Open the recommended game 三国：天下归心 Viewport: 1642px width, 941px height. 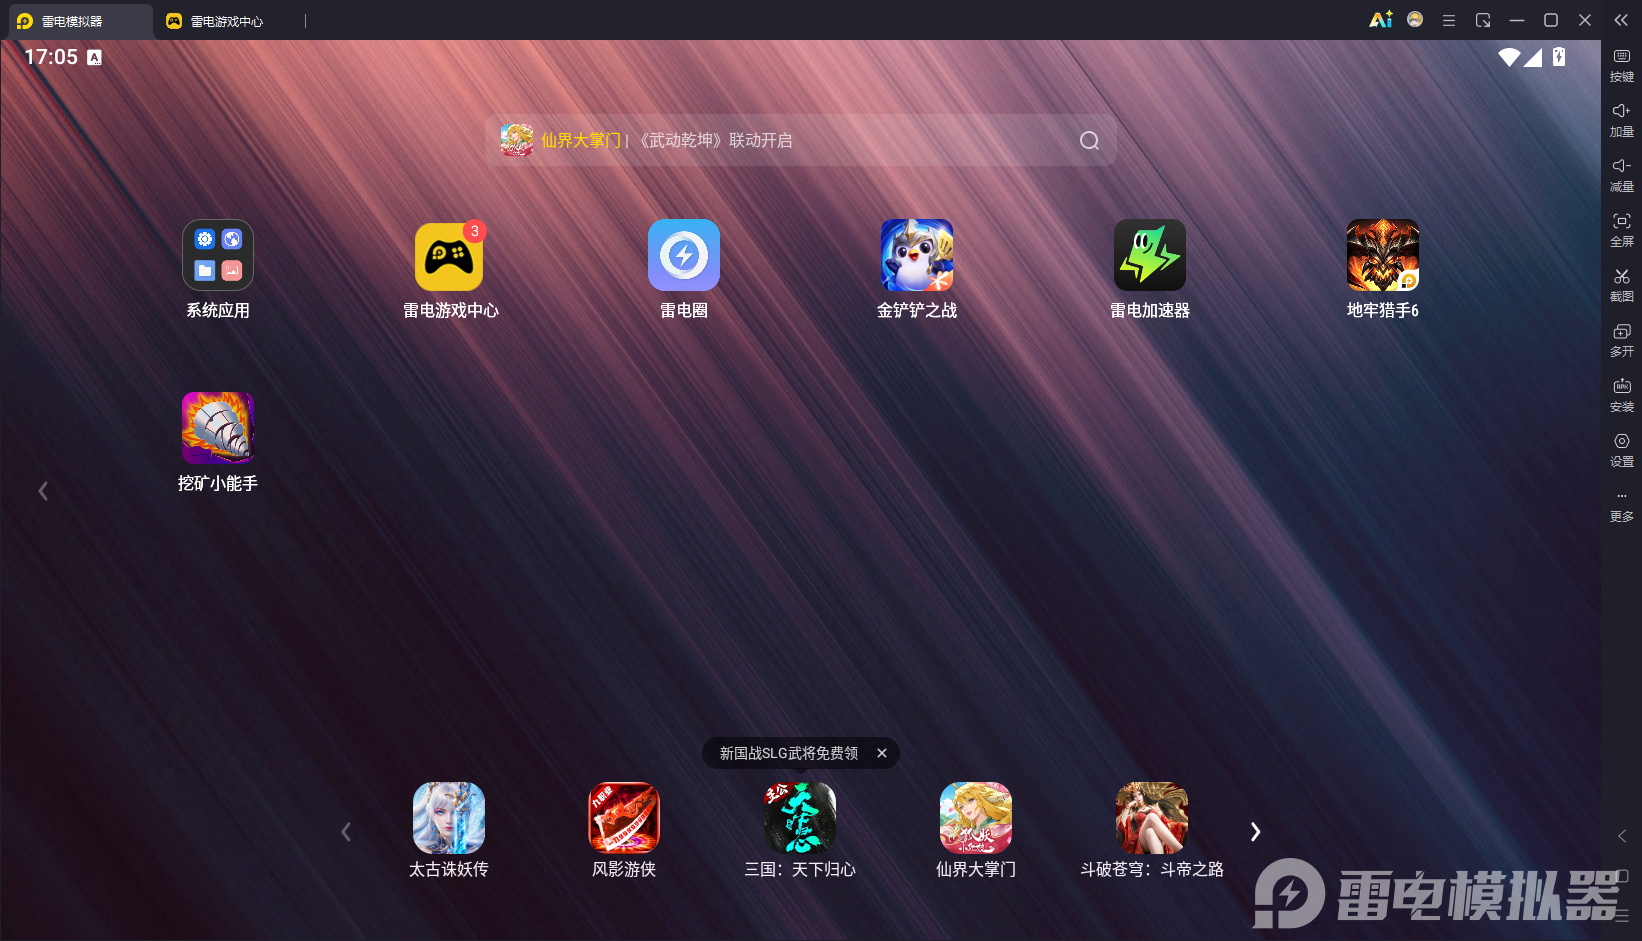tap(800, 818)
